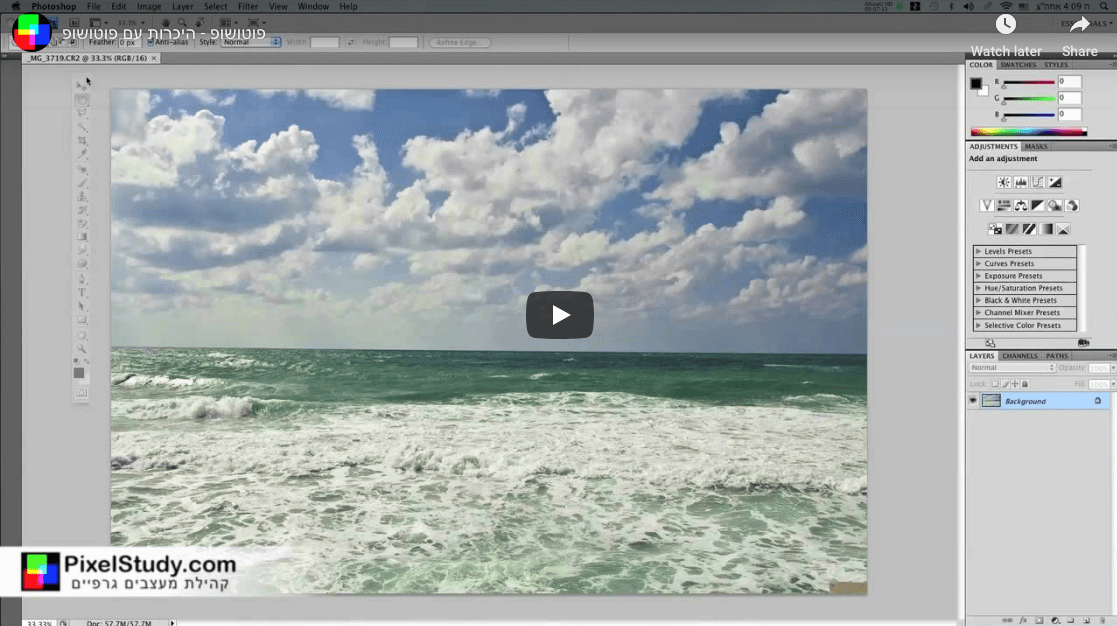Click the R value input field
1117x626 pixels.
(1069, 82)
